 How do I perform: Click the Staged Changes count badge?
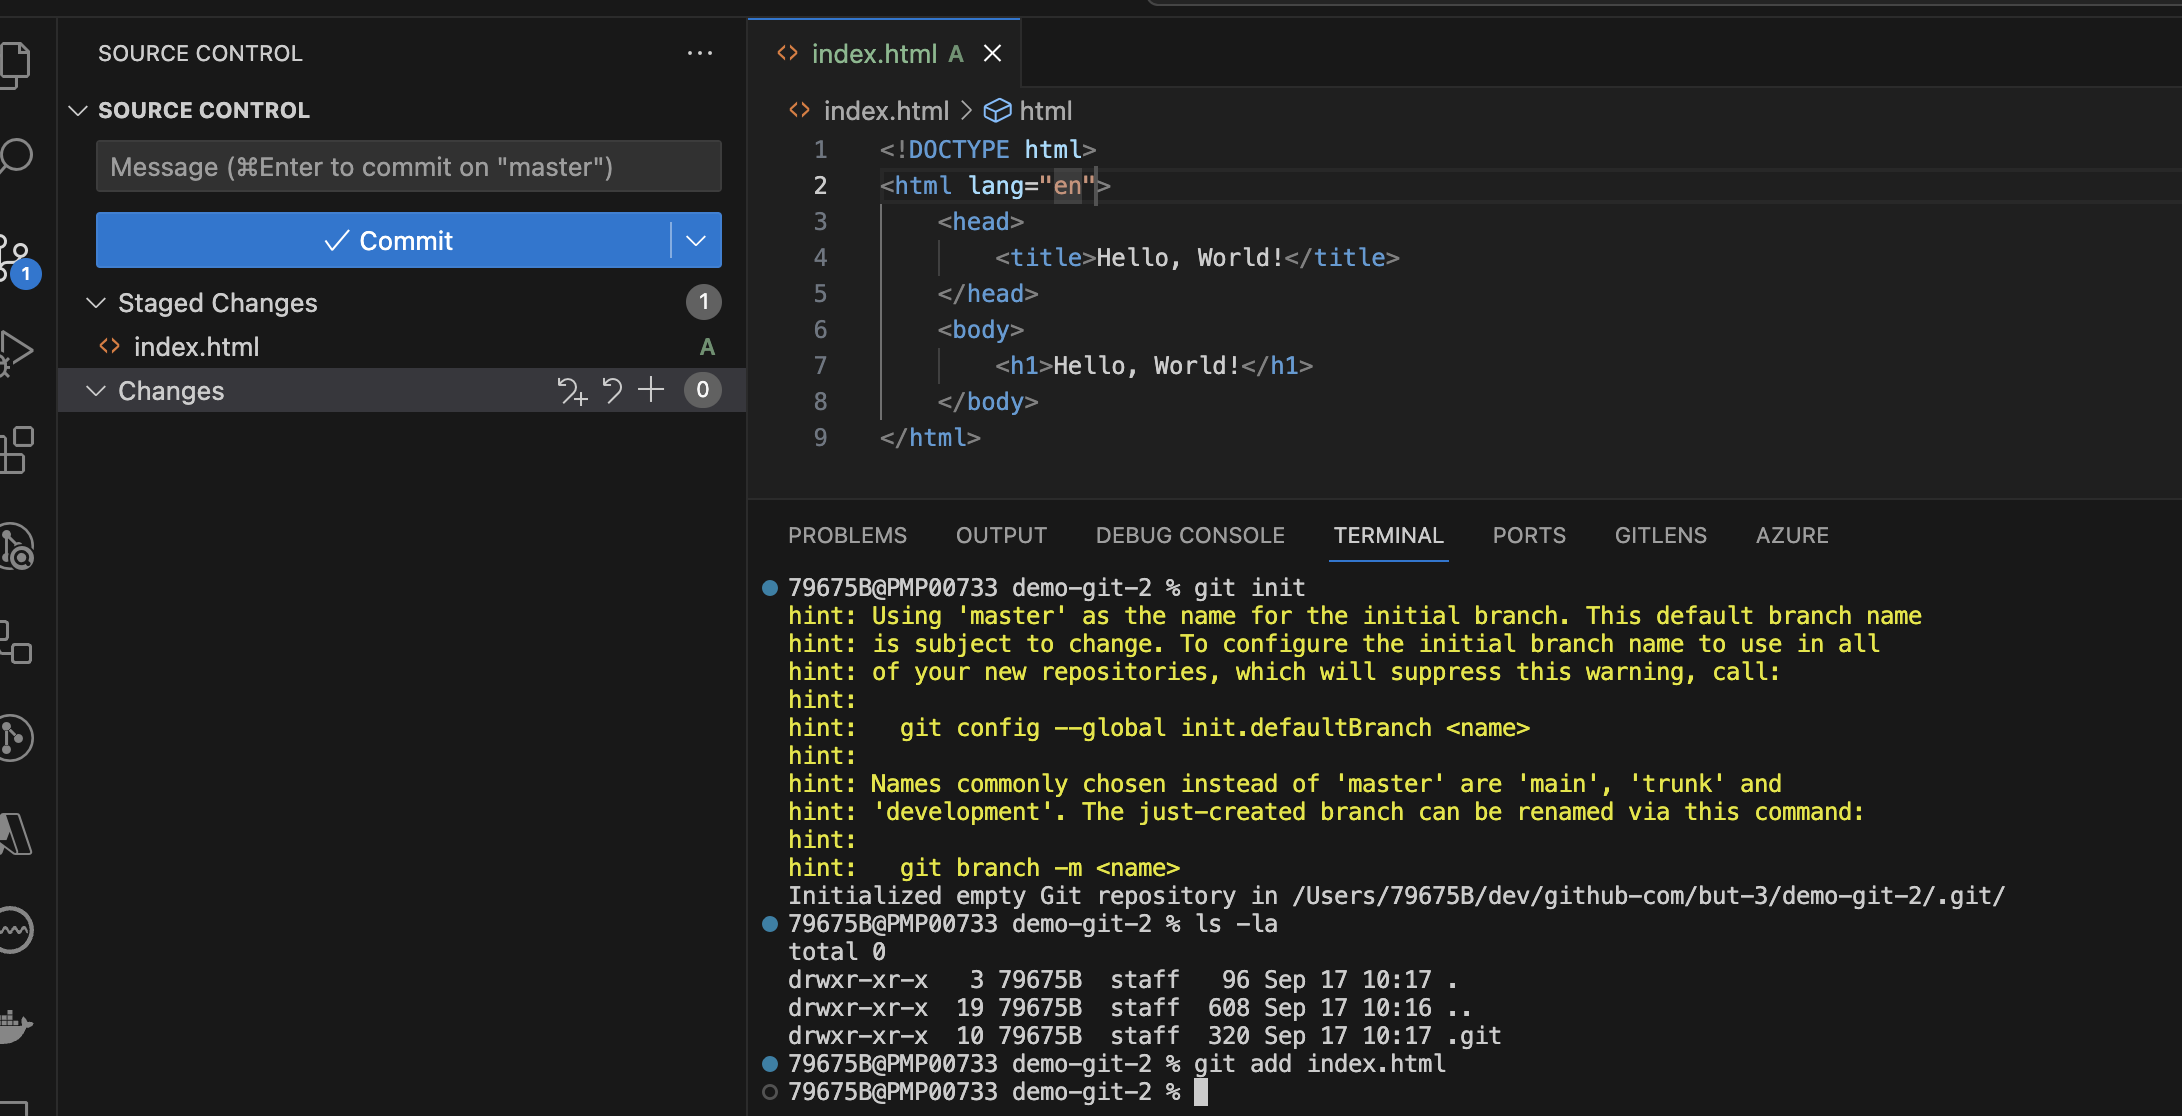pos(704,302)
